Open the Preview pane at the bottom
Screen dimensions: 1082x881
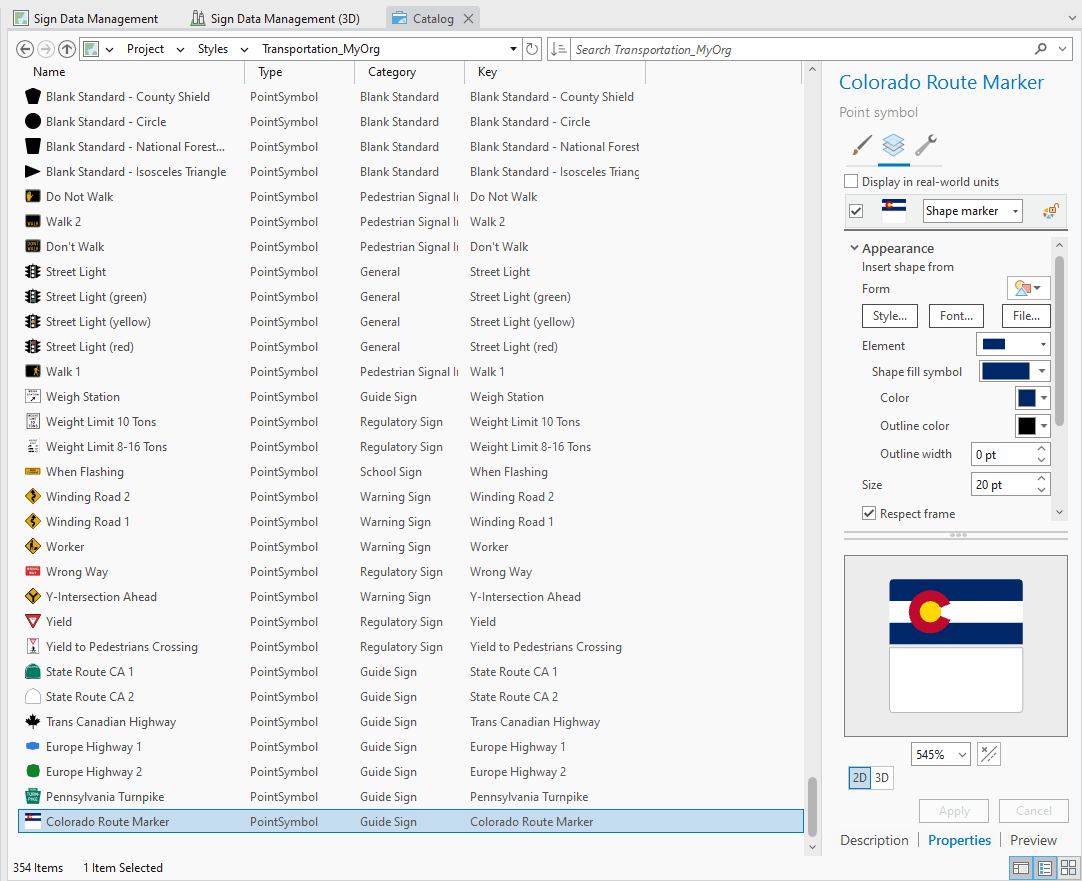1032,840
